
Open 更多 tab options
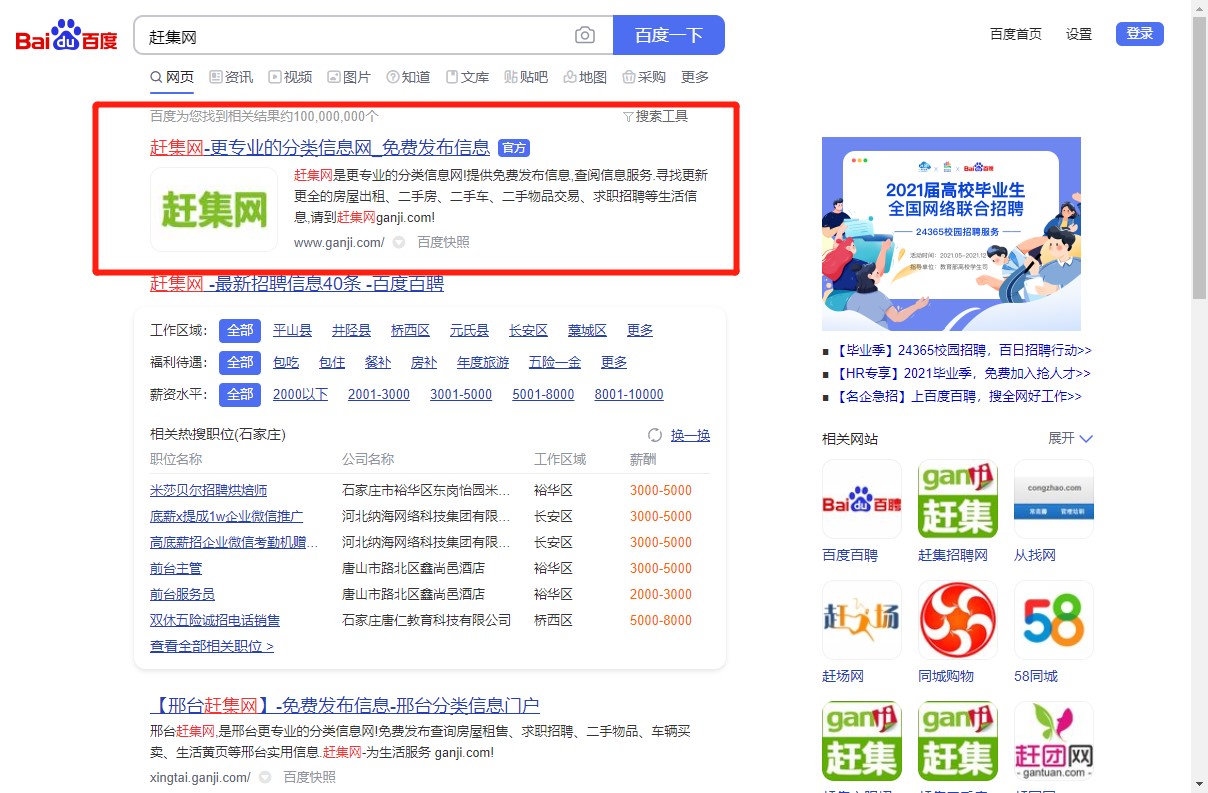tap(695, 77)
